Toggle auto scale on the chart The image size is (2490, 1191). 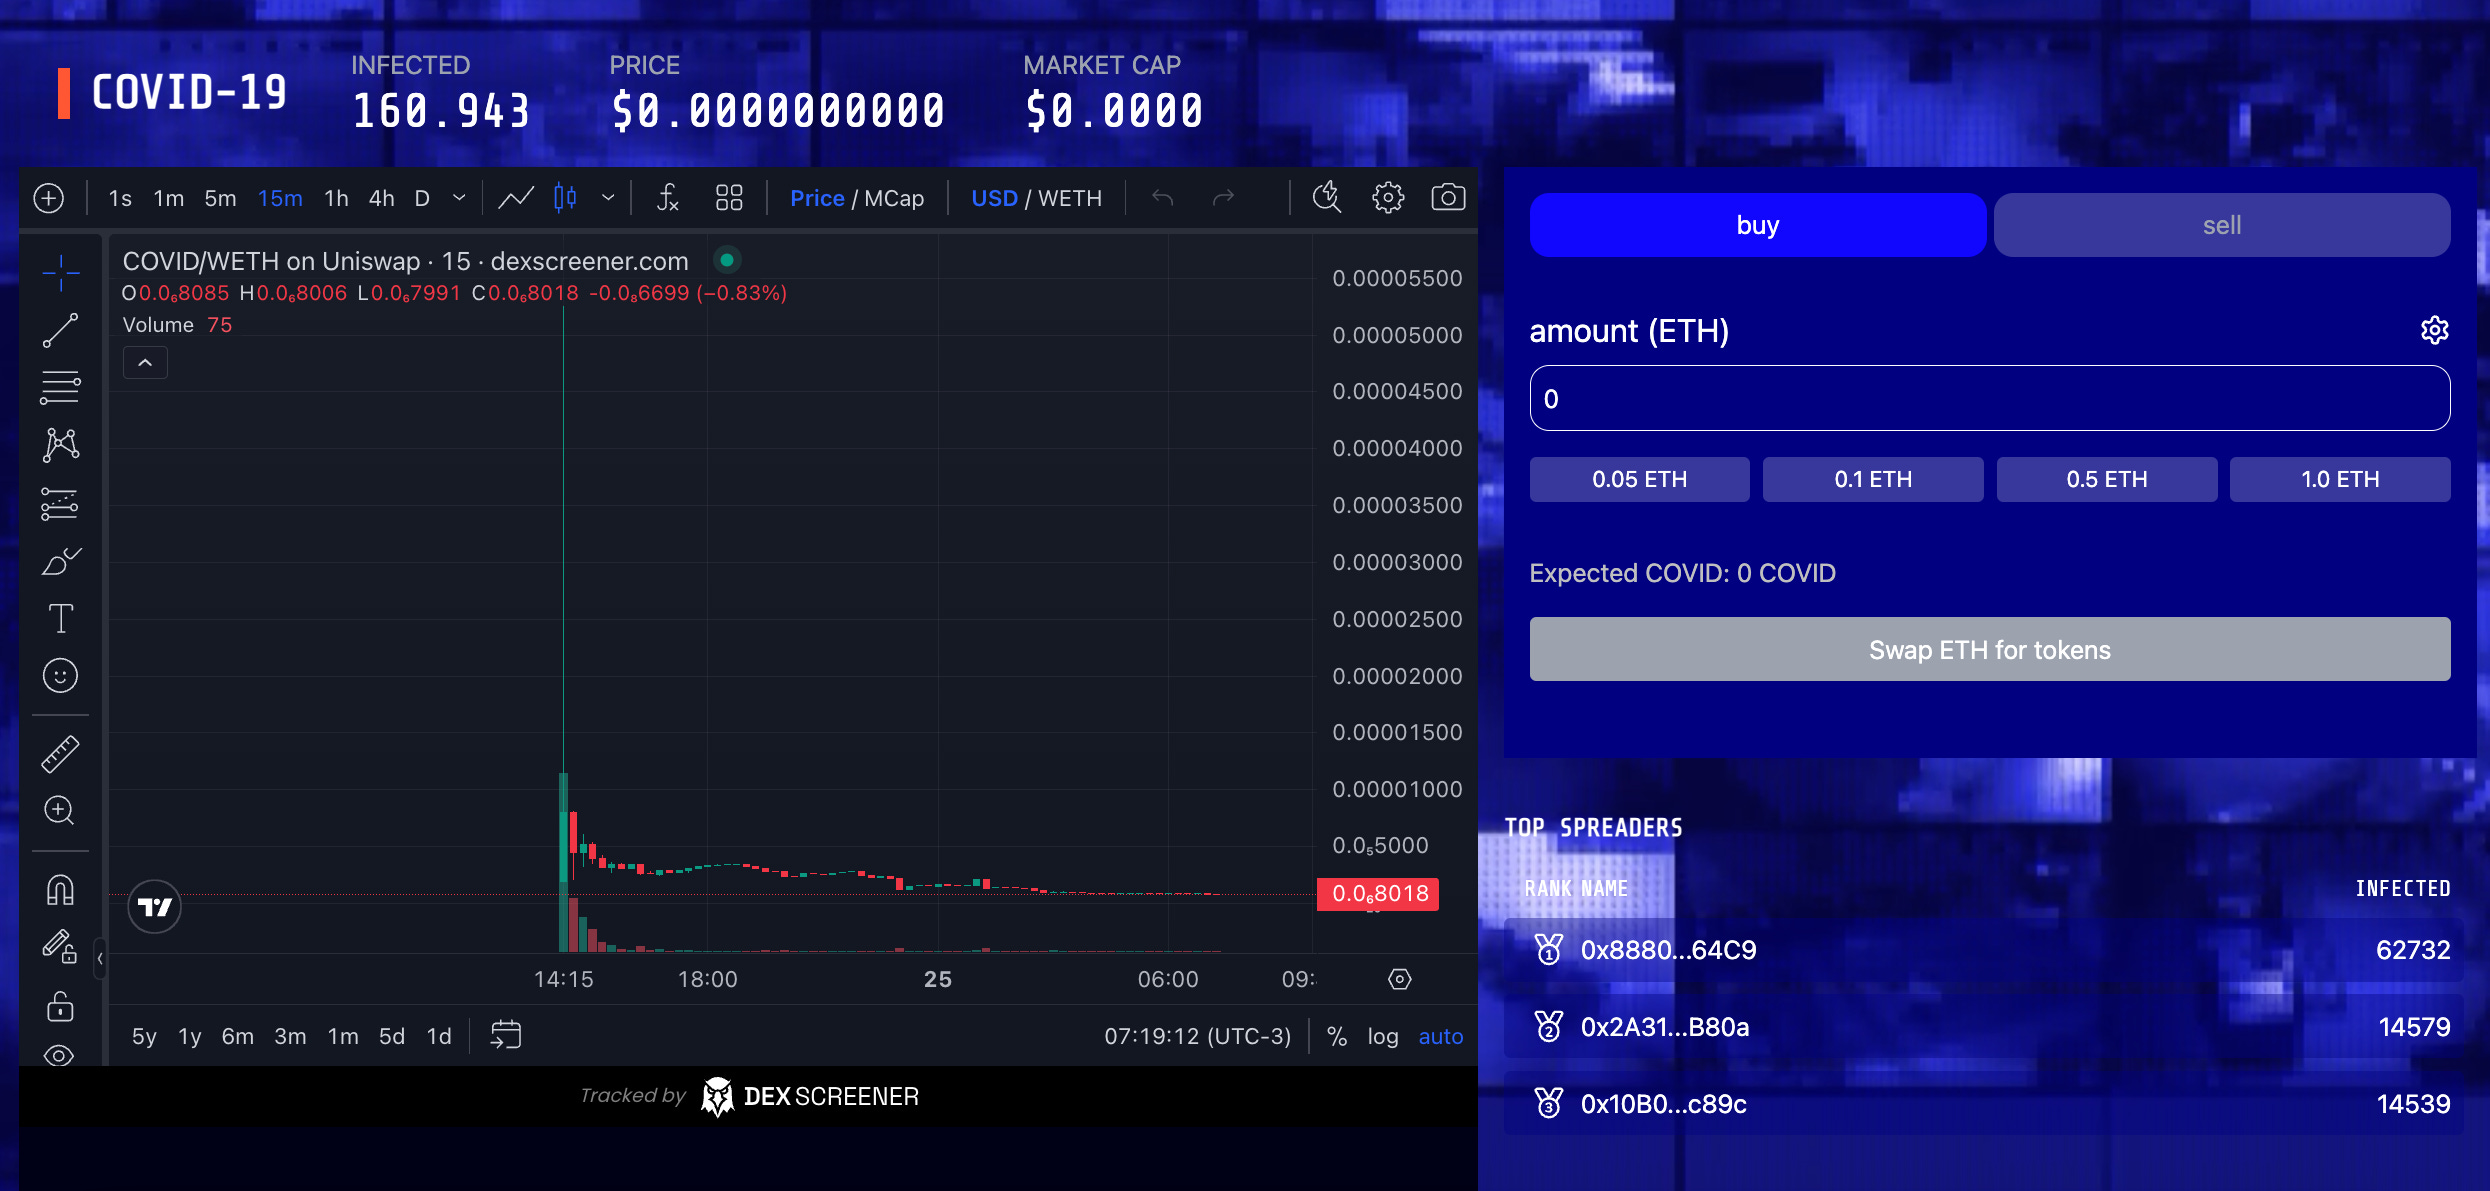(x=1440, y=1036)
